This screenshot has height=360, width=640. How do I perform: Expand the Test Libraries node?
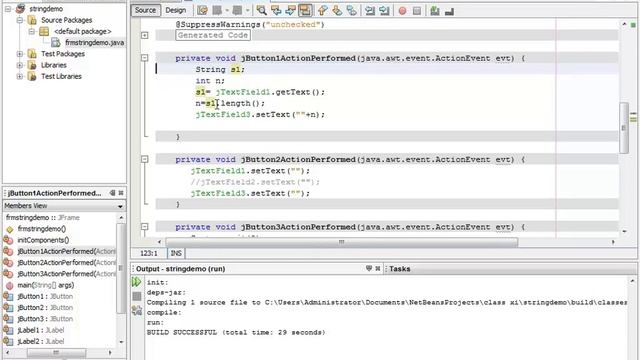click(x=20, y=76)
